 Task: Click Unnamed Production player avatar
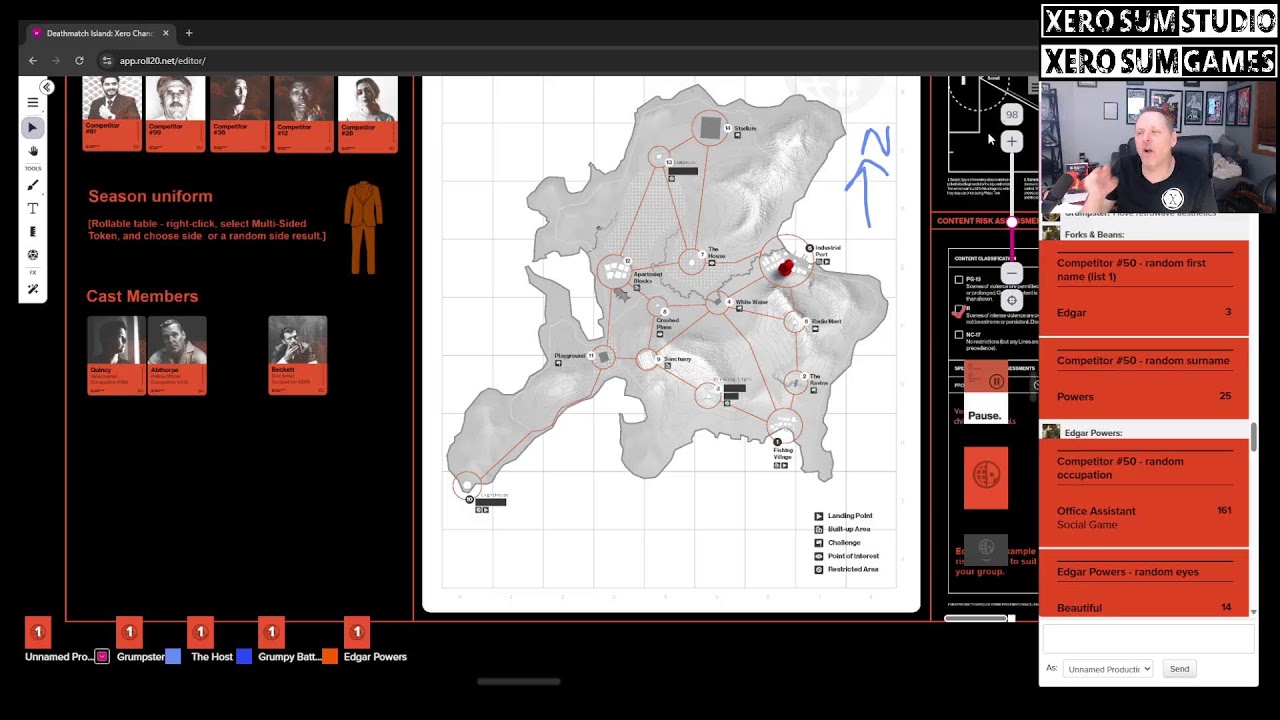(38, 631)
